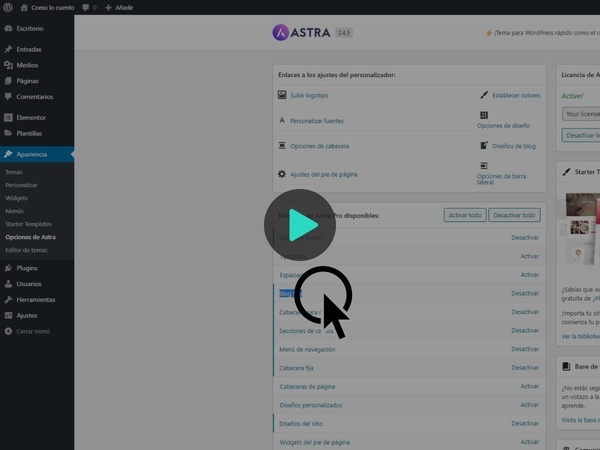Click the Apariencia paintbrush icon
This screenshot has width=600, height=450.
(x=8, y=154)
